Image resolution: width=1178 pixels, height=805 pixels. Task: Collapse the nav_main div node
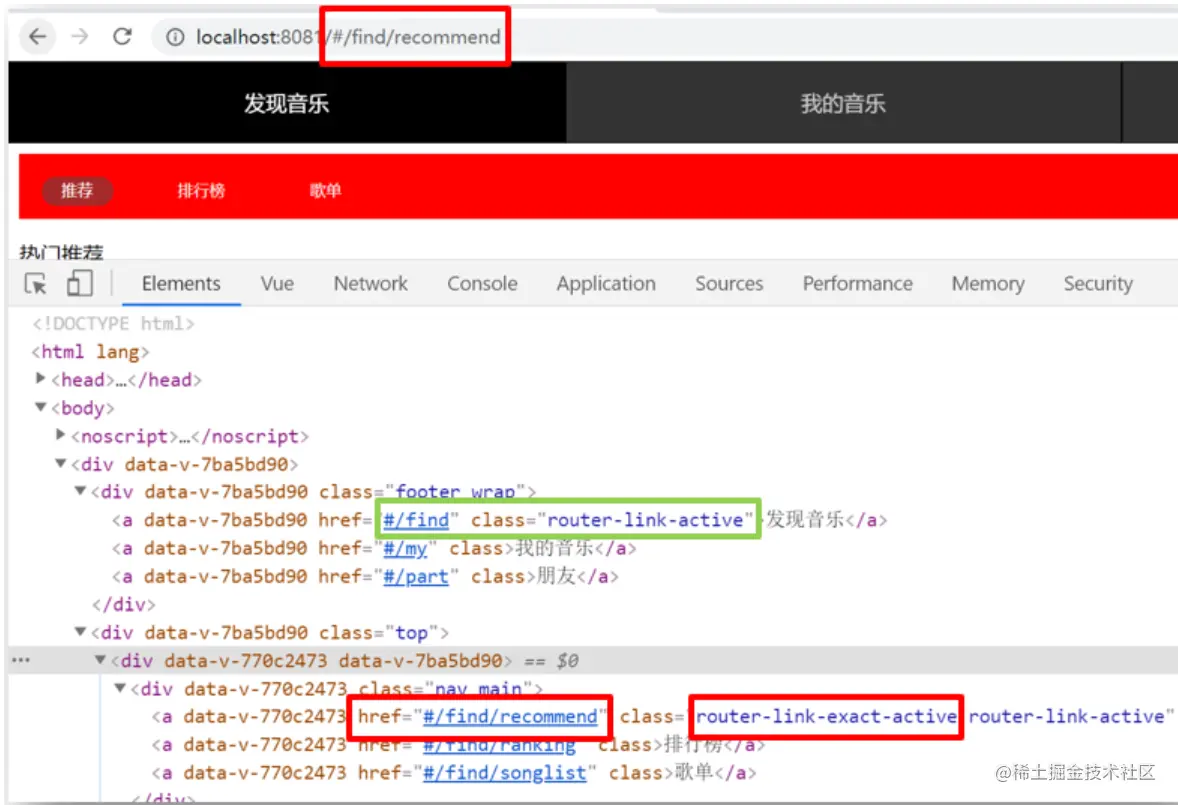click(x=119, y=688)
